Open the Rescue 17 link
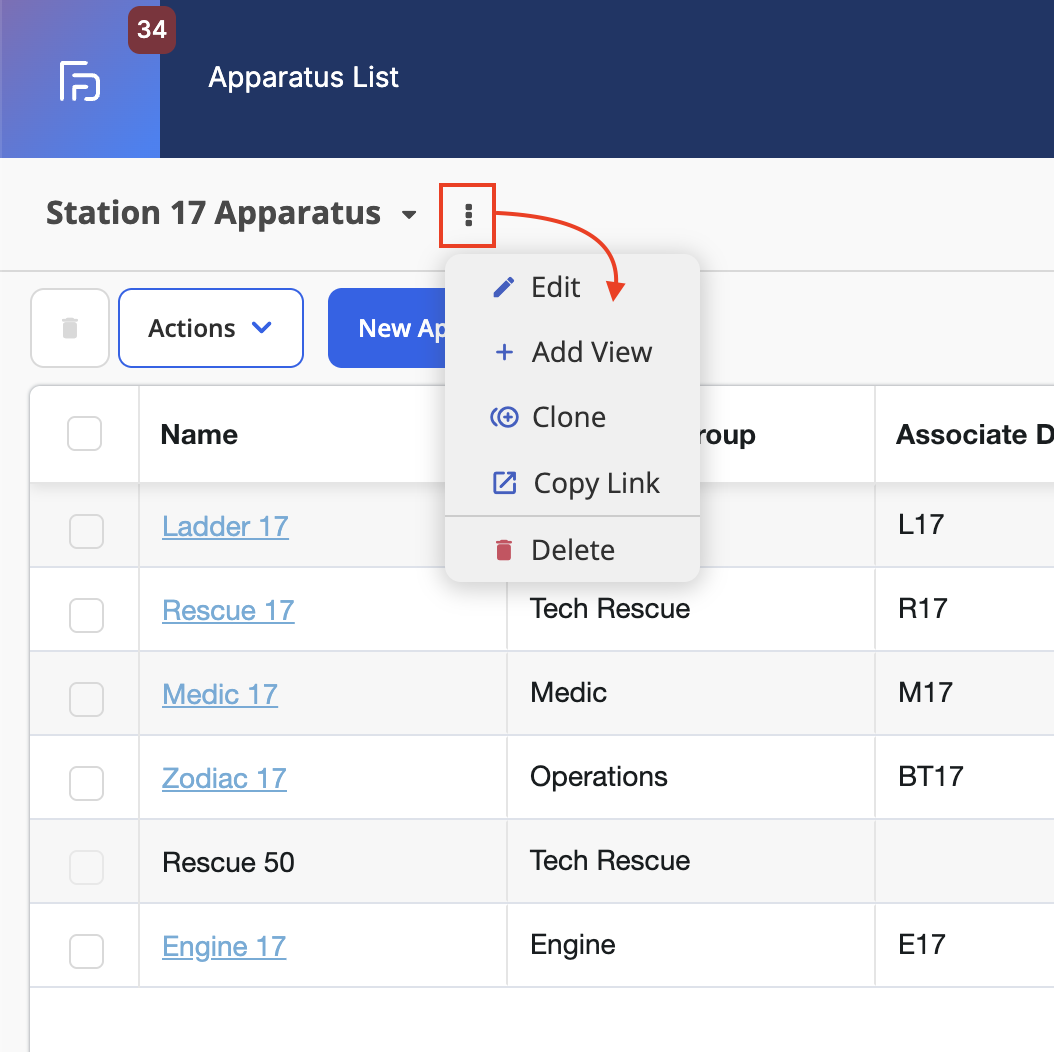 (229, 610)
